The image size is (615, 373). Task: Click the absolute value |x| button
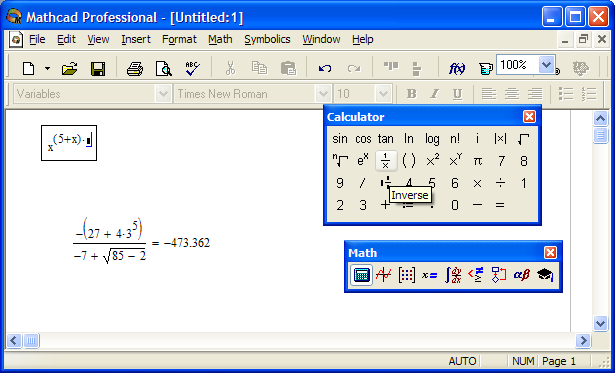click(x=500, y=139)
